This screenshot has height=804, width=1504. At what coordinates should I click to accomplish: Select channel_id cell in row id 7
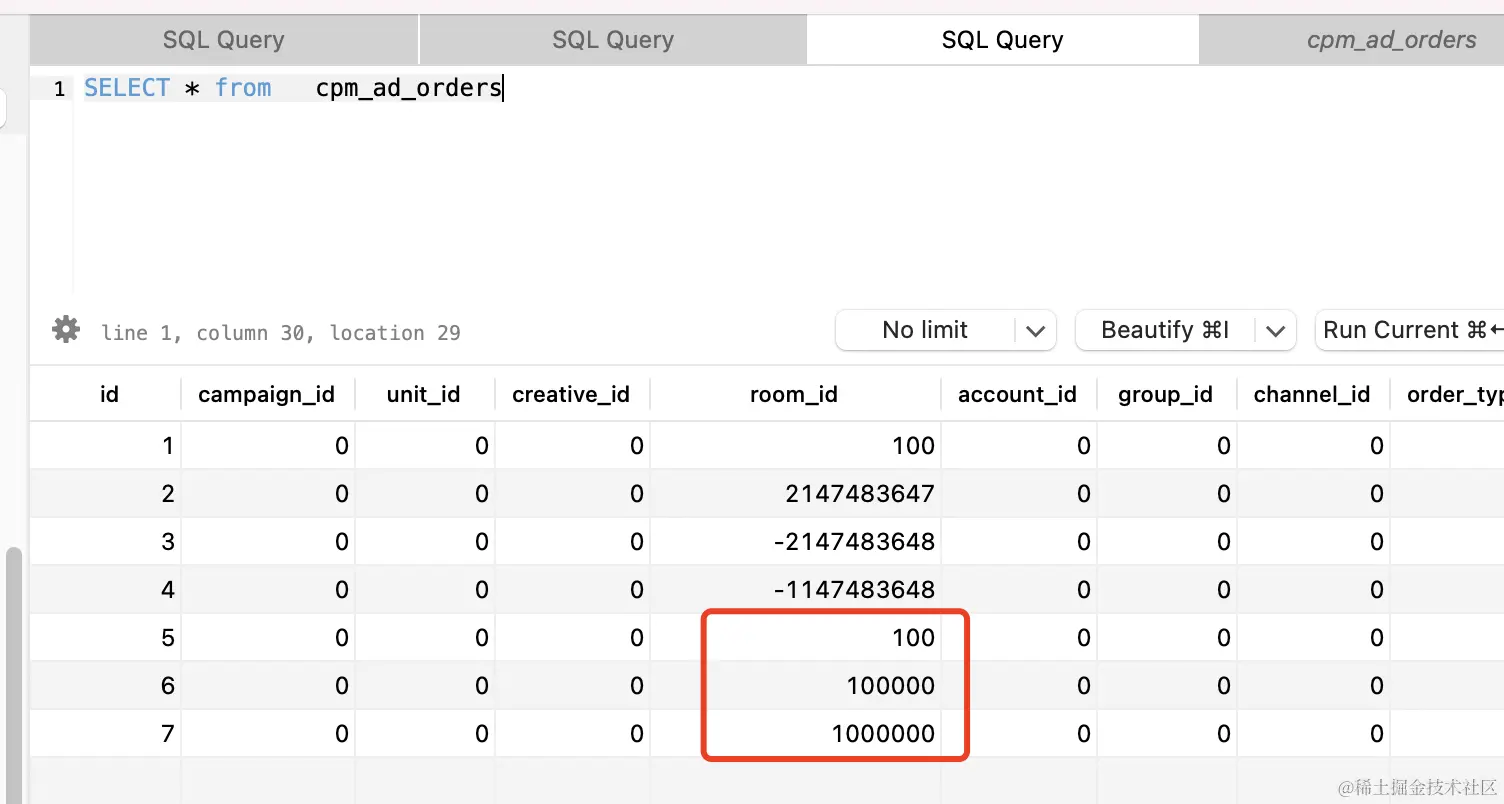point(1313,733)
